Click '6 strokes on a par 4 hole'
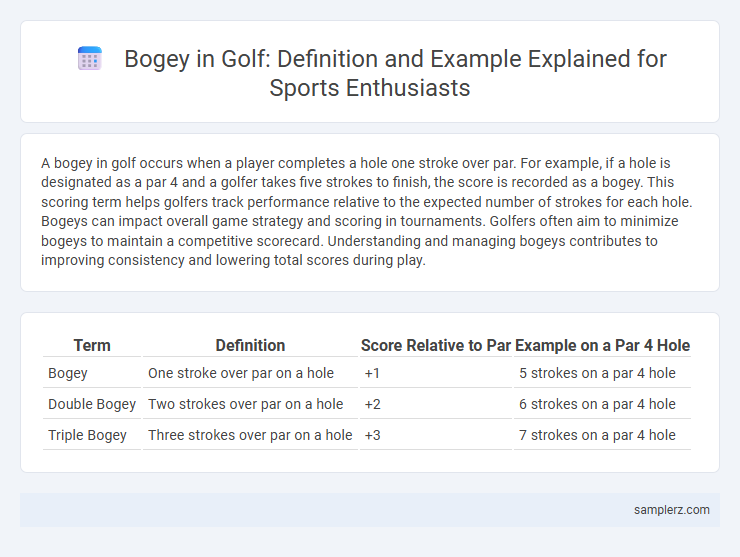This screenshot has width=740, height=557. (x=597, y=404)
